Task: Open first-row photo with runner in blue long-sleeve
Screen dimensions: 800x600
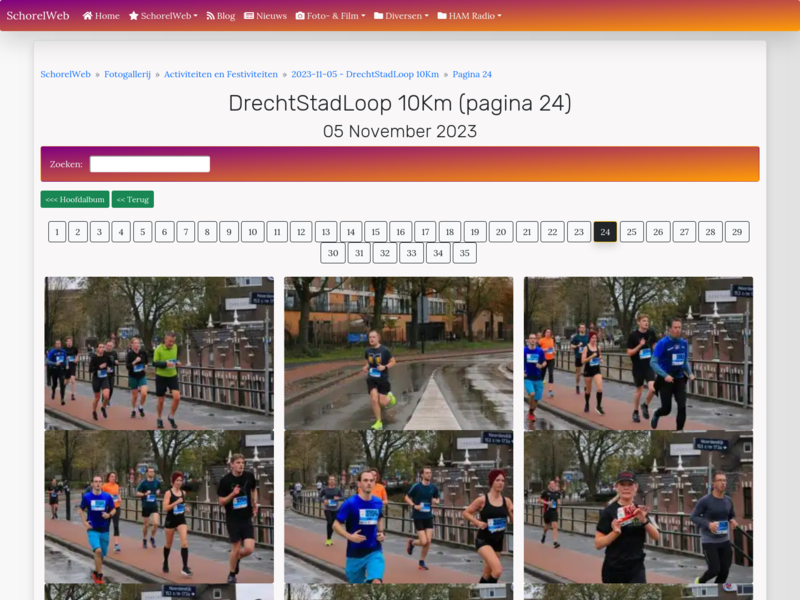Action: coord(638,353)
